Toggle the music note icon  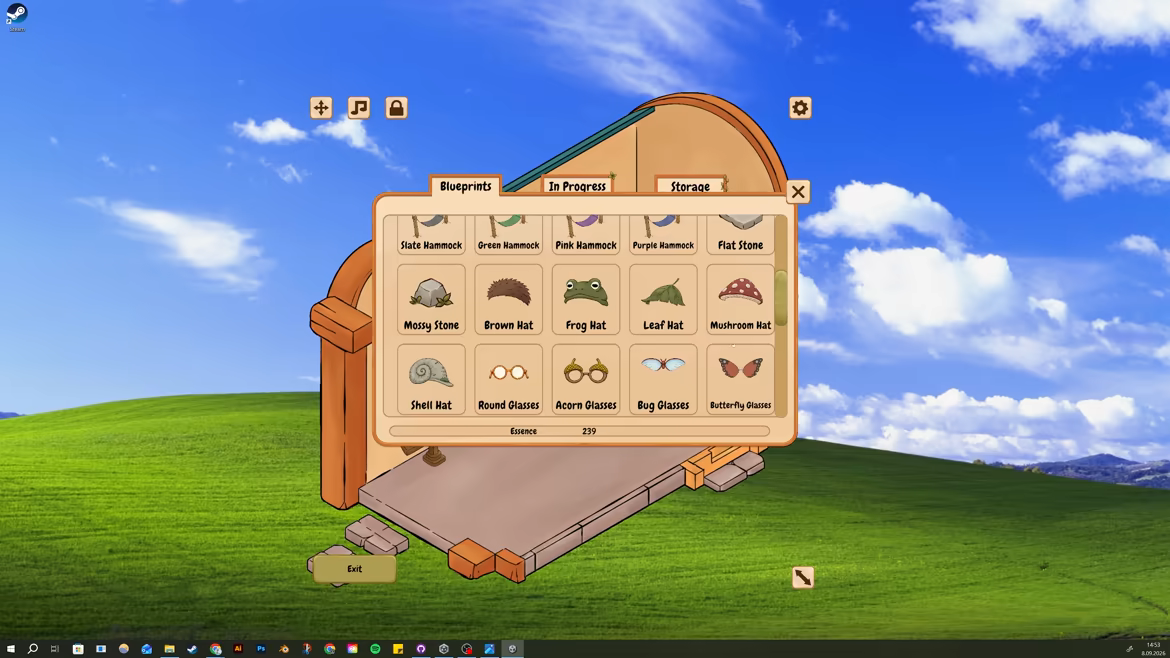(x=359, y=107)
